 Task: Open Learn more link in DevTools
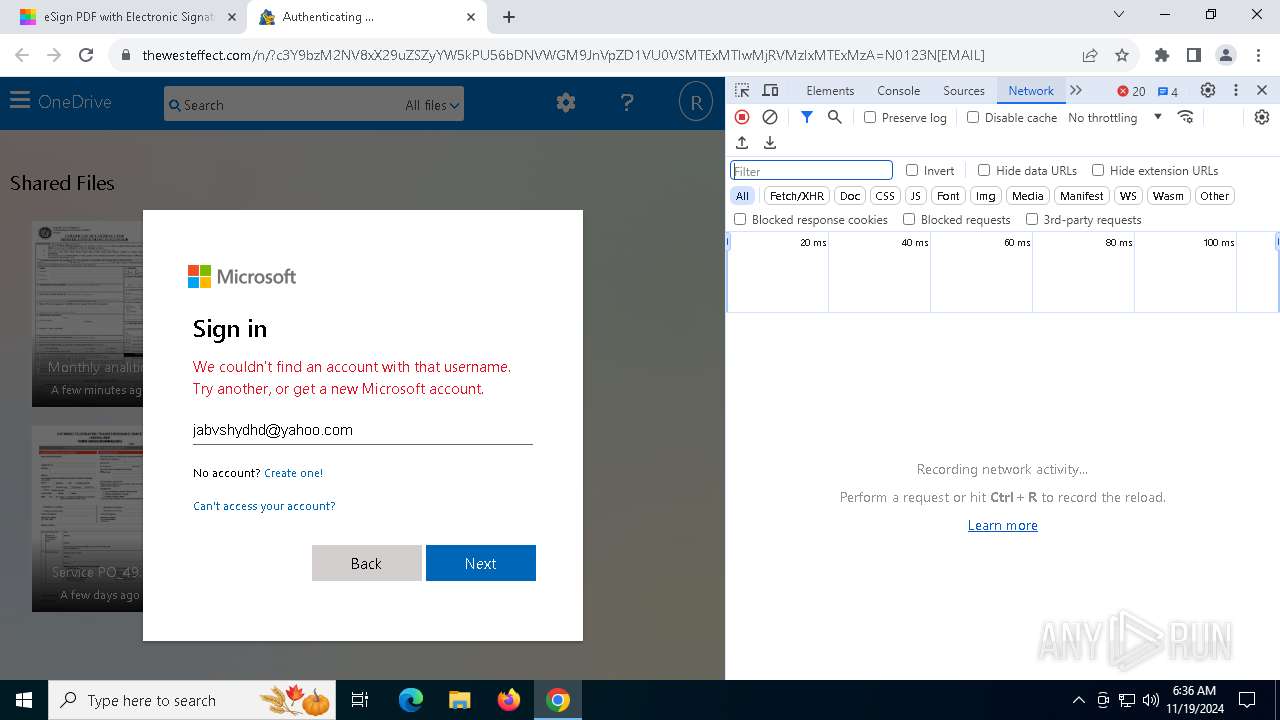[x=1002, y=525]
